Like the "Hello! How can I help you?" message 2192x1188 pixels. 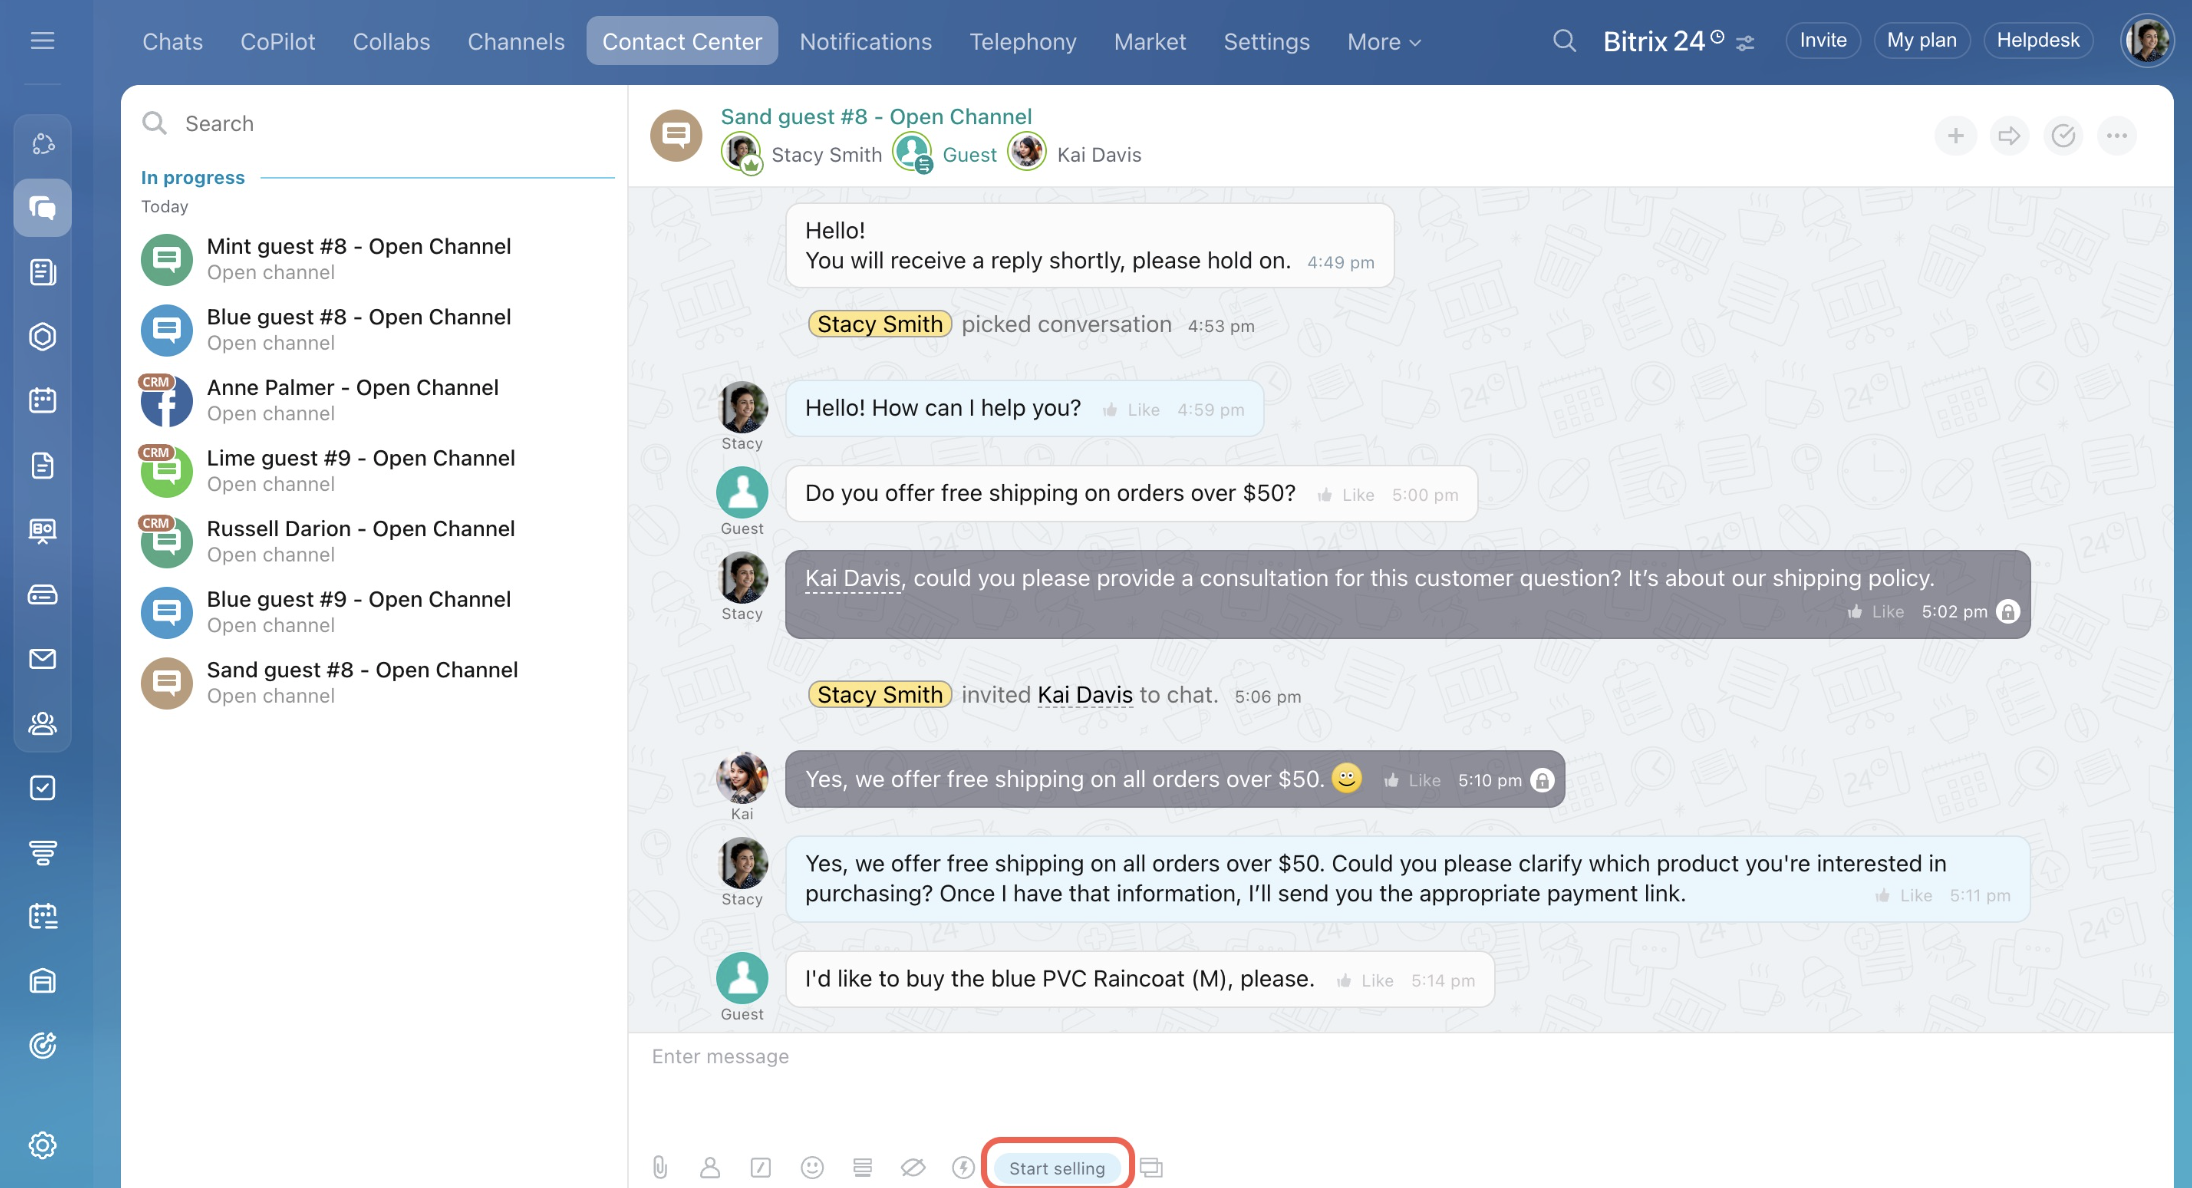pyautogui.click(x=1132, y=410)
